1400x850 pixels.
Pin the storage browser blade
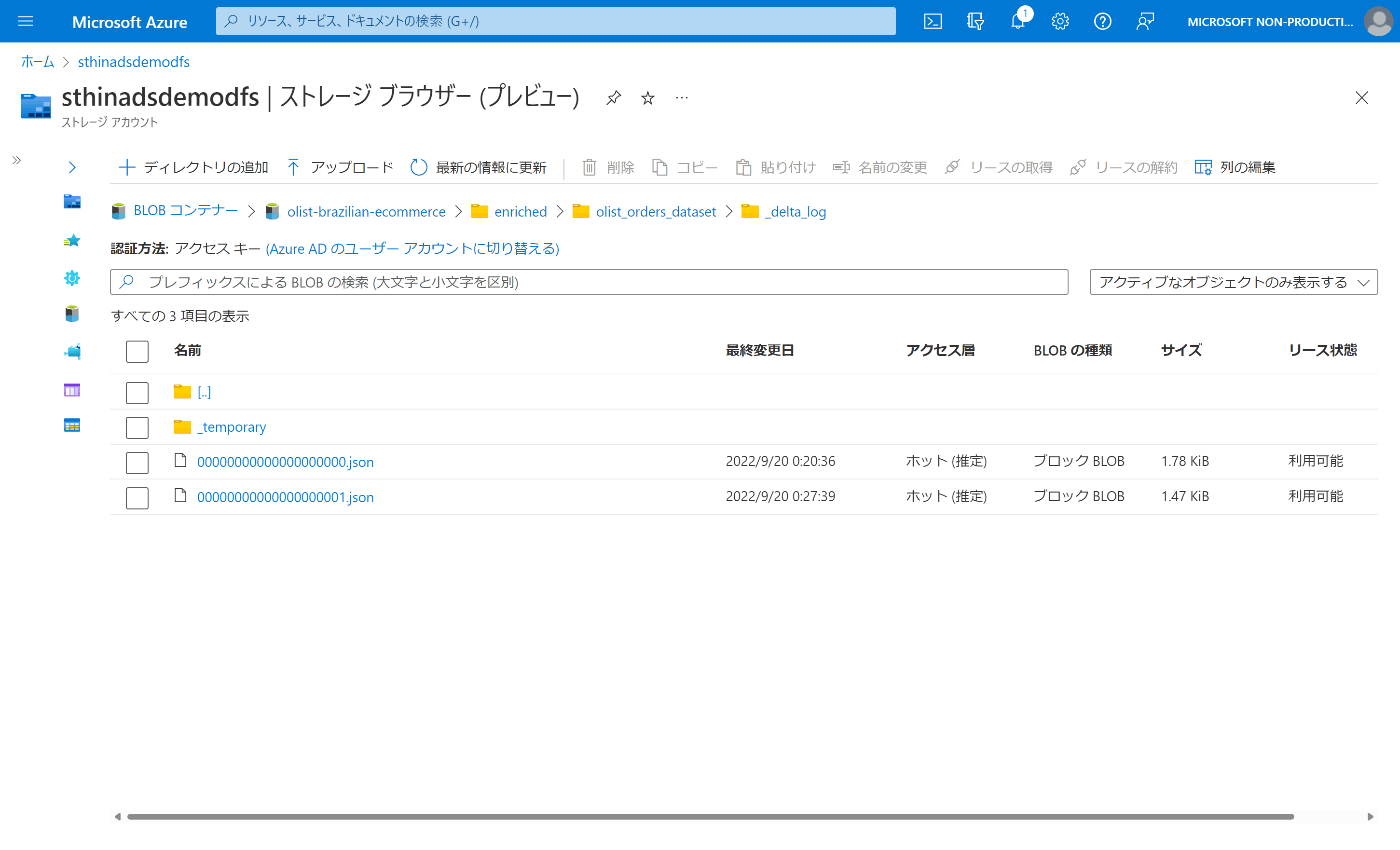pyautogui.click(x=613, y=97)
